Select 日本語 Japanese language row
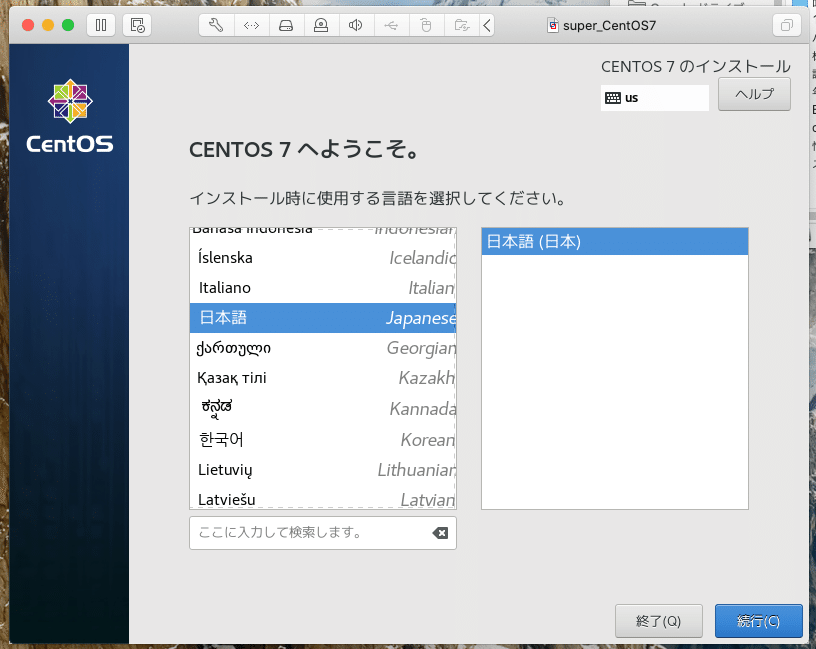This screenshot has height=649, width=816. pos(323,318)
